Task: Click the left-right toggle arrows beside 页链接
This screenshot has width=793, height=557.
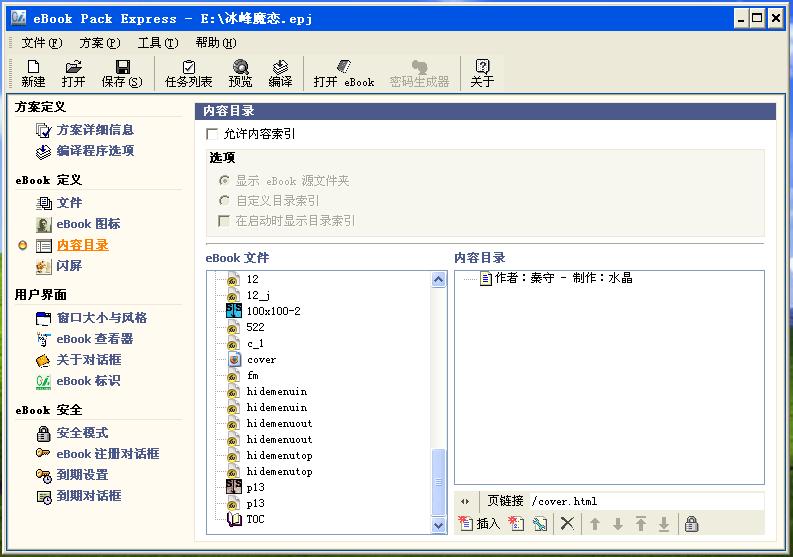Action: pos(465,501)
